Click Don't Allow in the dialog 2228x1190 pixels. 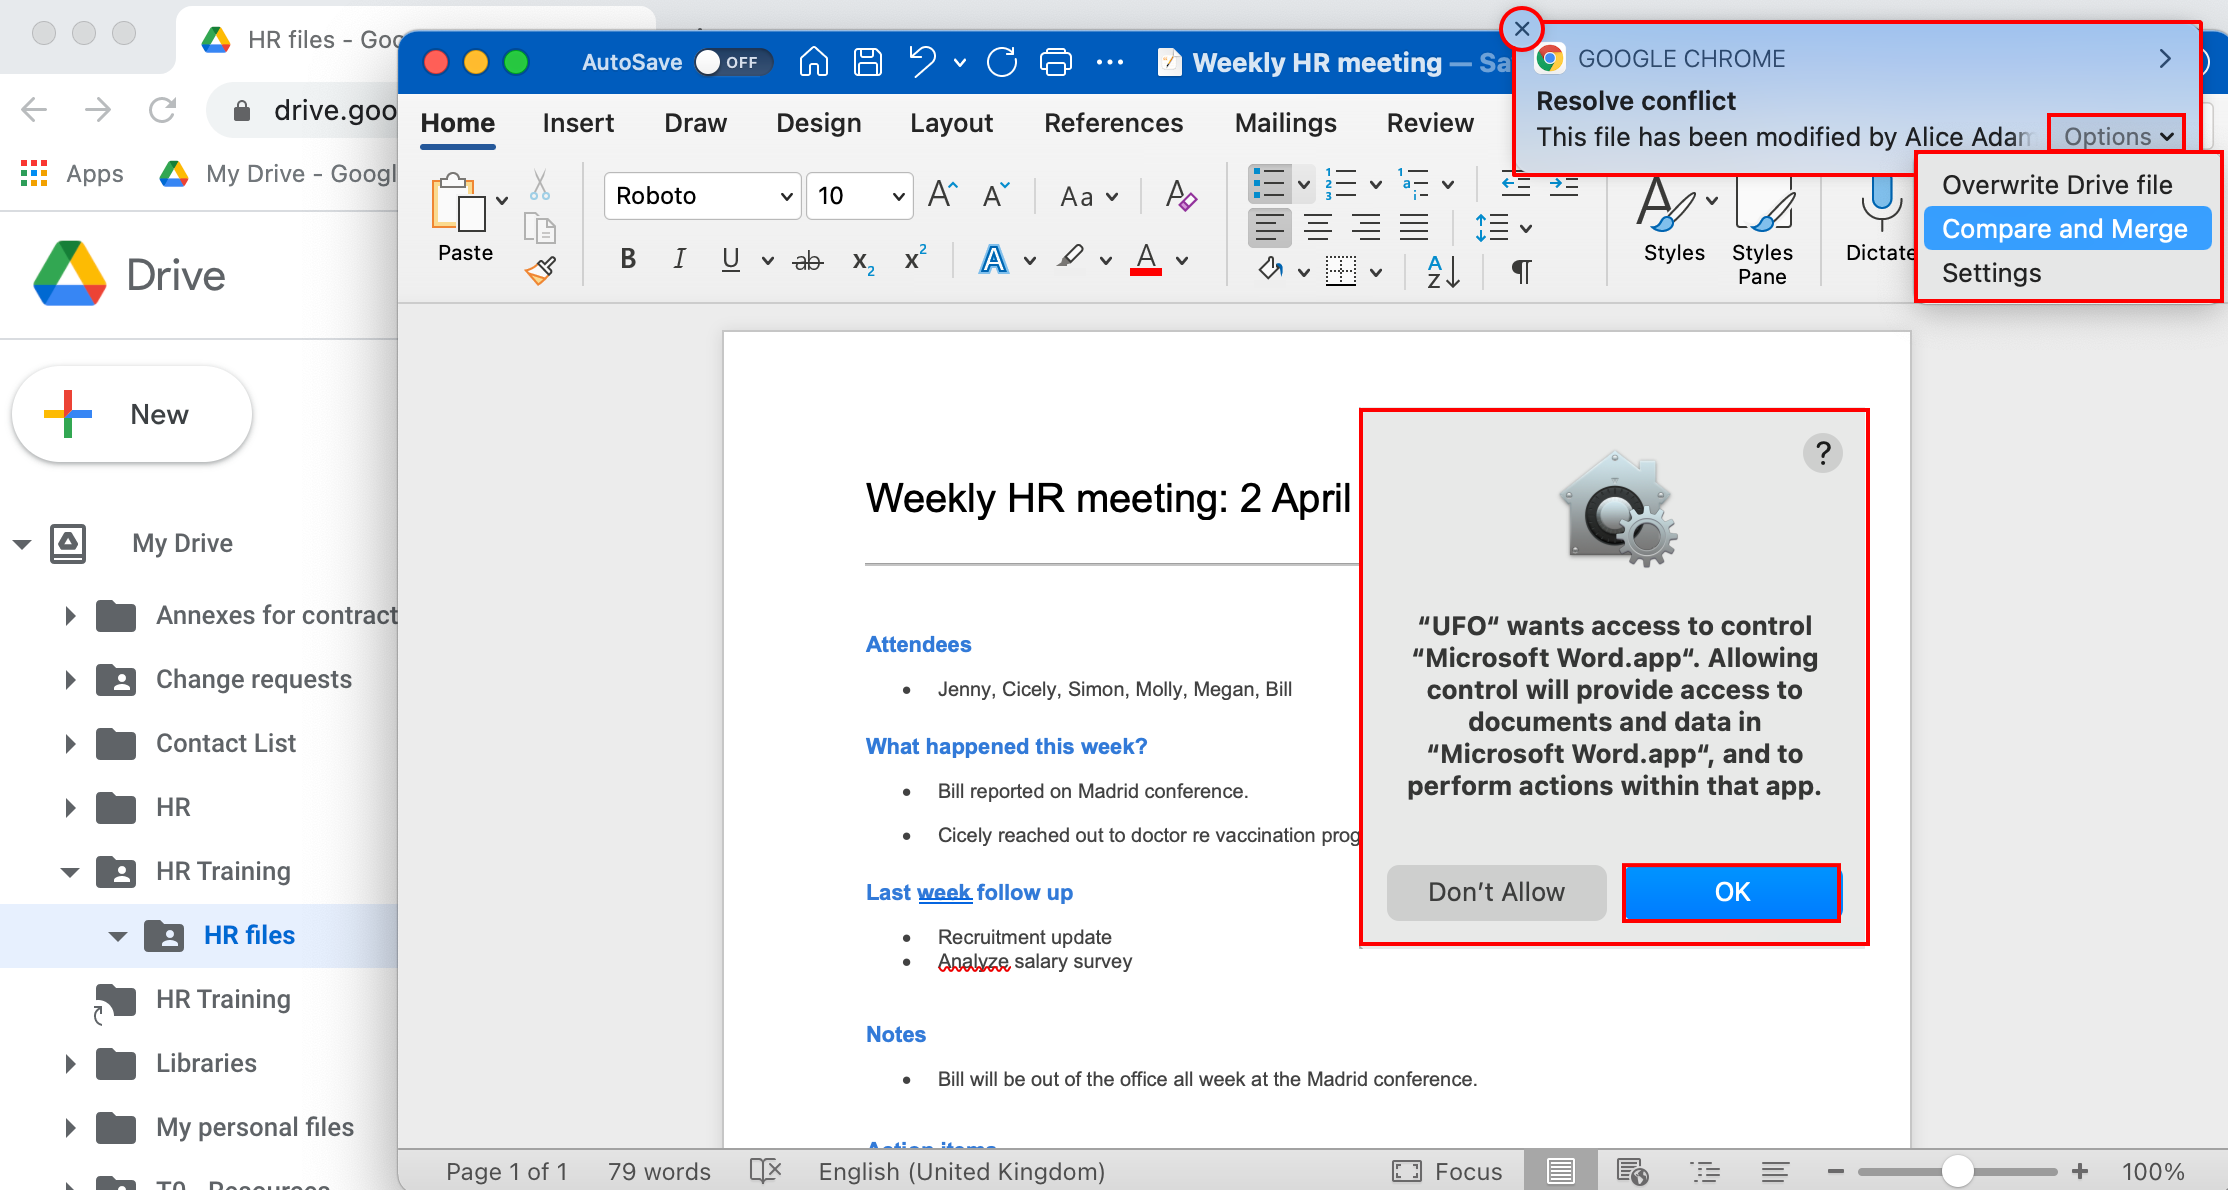1496,892
